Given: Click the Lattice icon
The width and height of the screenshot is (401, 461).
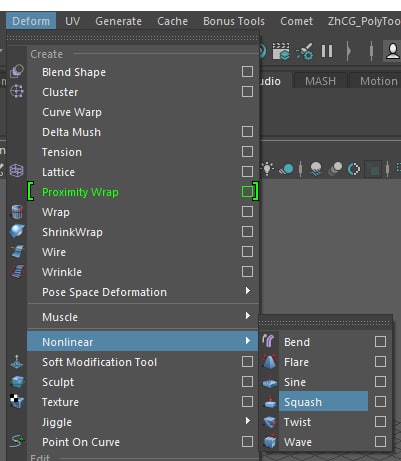Looking at the screenshot, I should [x=17, y=171].
